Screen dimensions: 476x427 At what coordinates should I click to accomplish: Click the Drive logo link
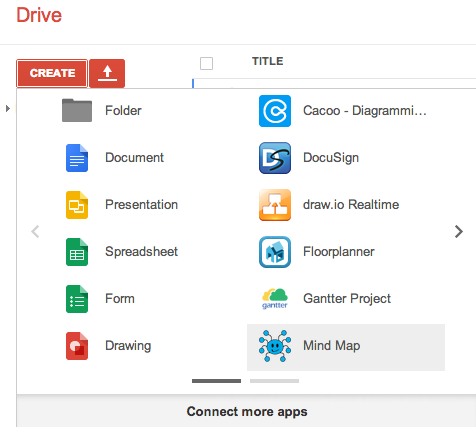point(39,15)
